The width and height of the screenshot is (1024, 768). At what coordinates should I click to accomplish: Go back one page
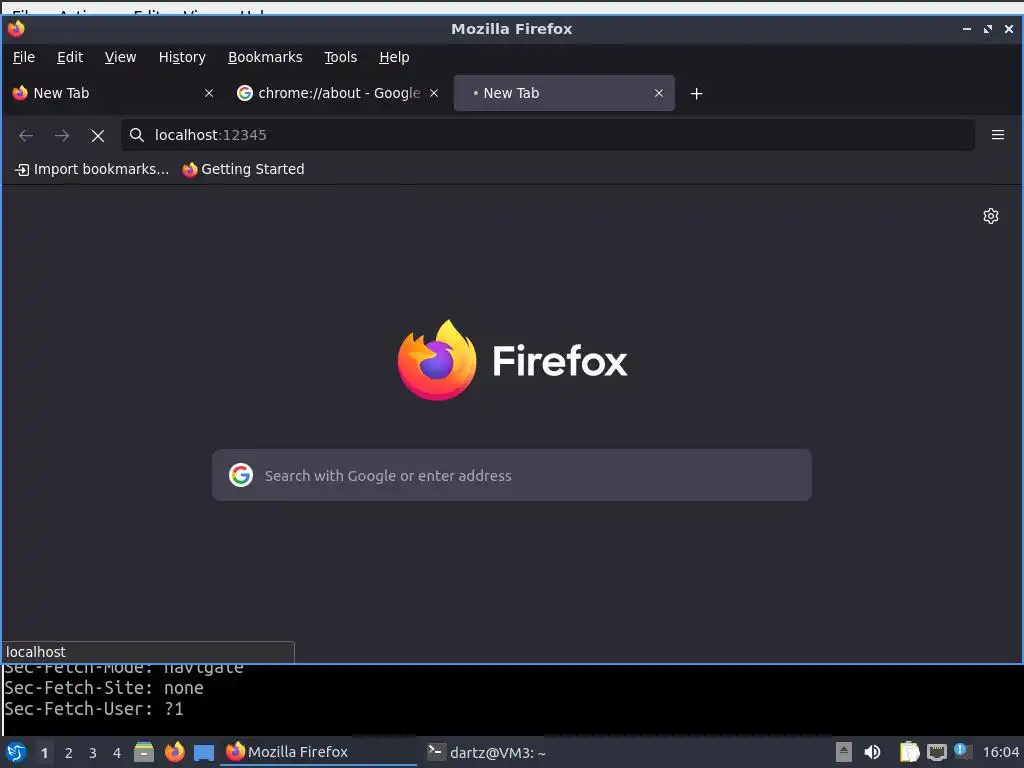click(26, 135)
